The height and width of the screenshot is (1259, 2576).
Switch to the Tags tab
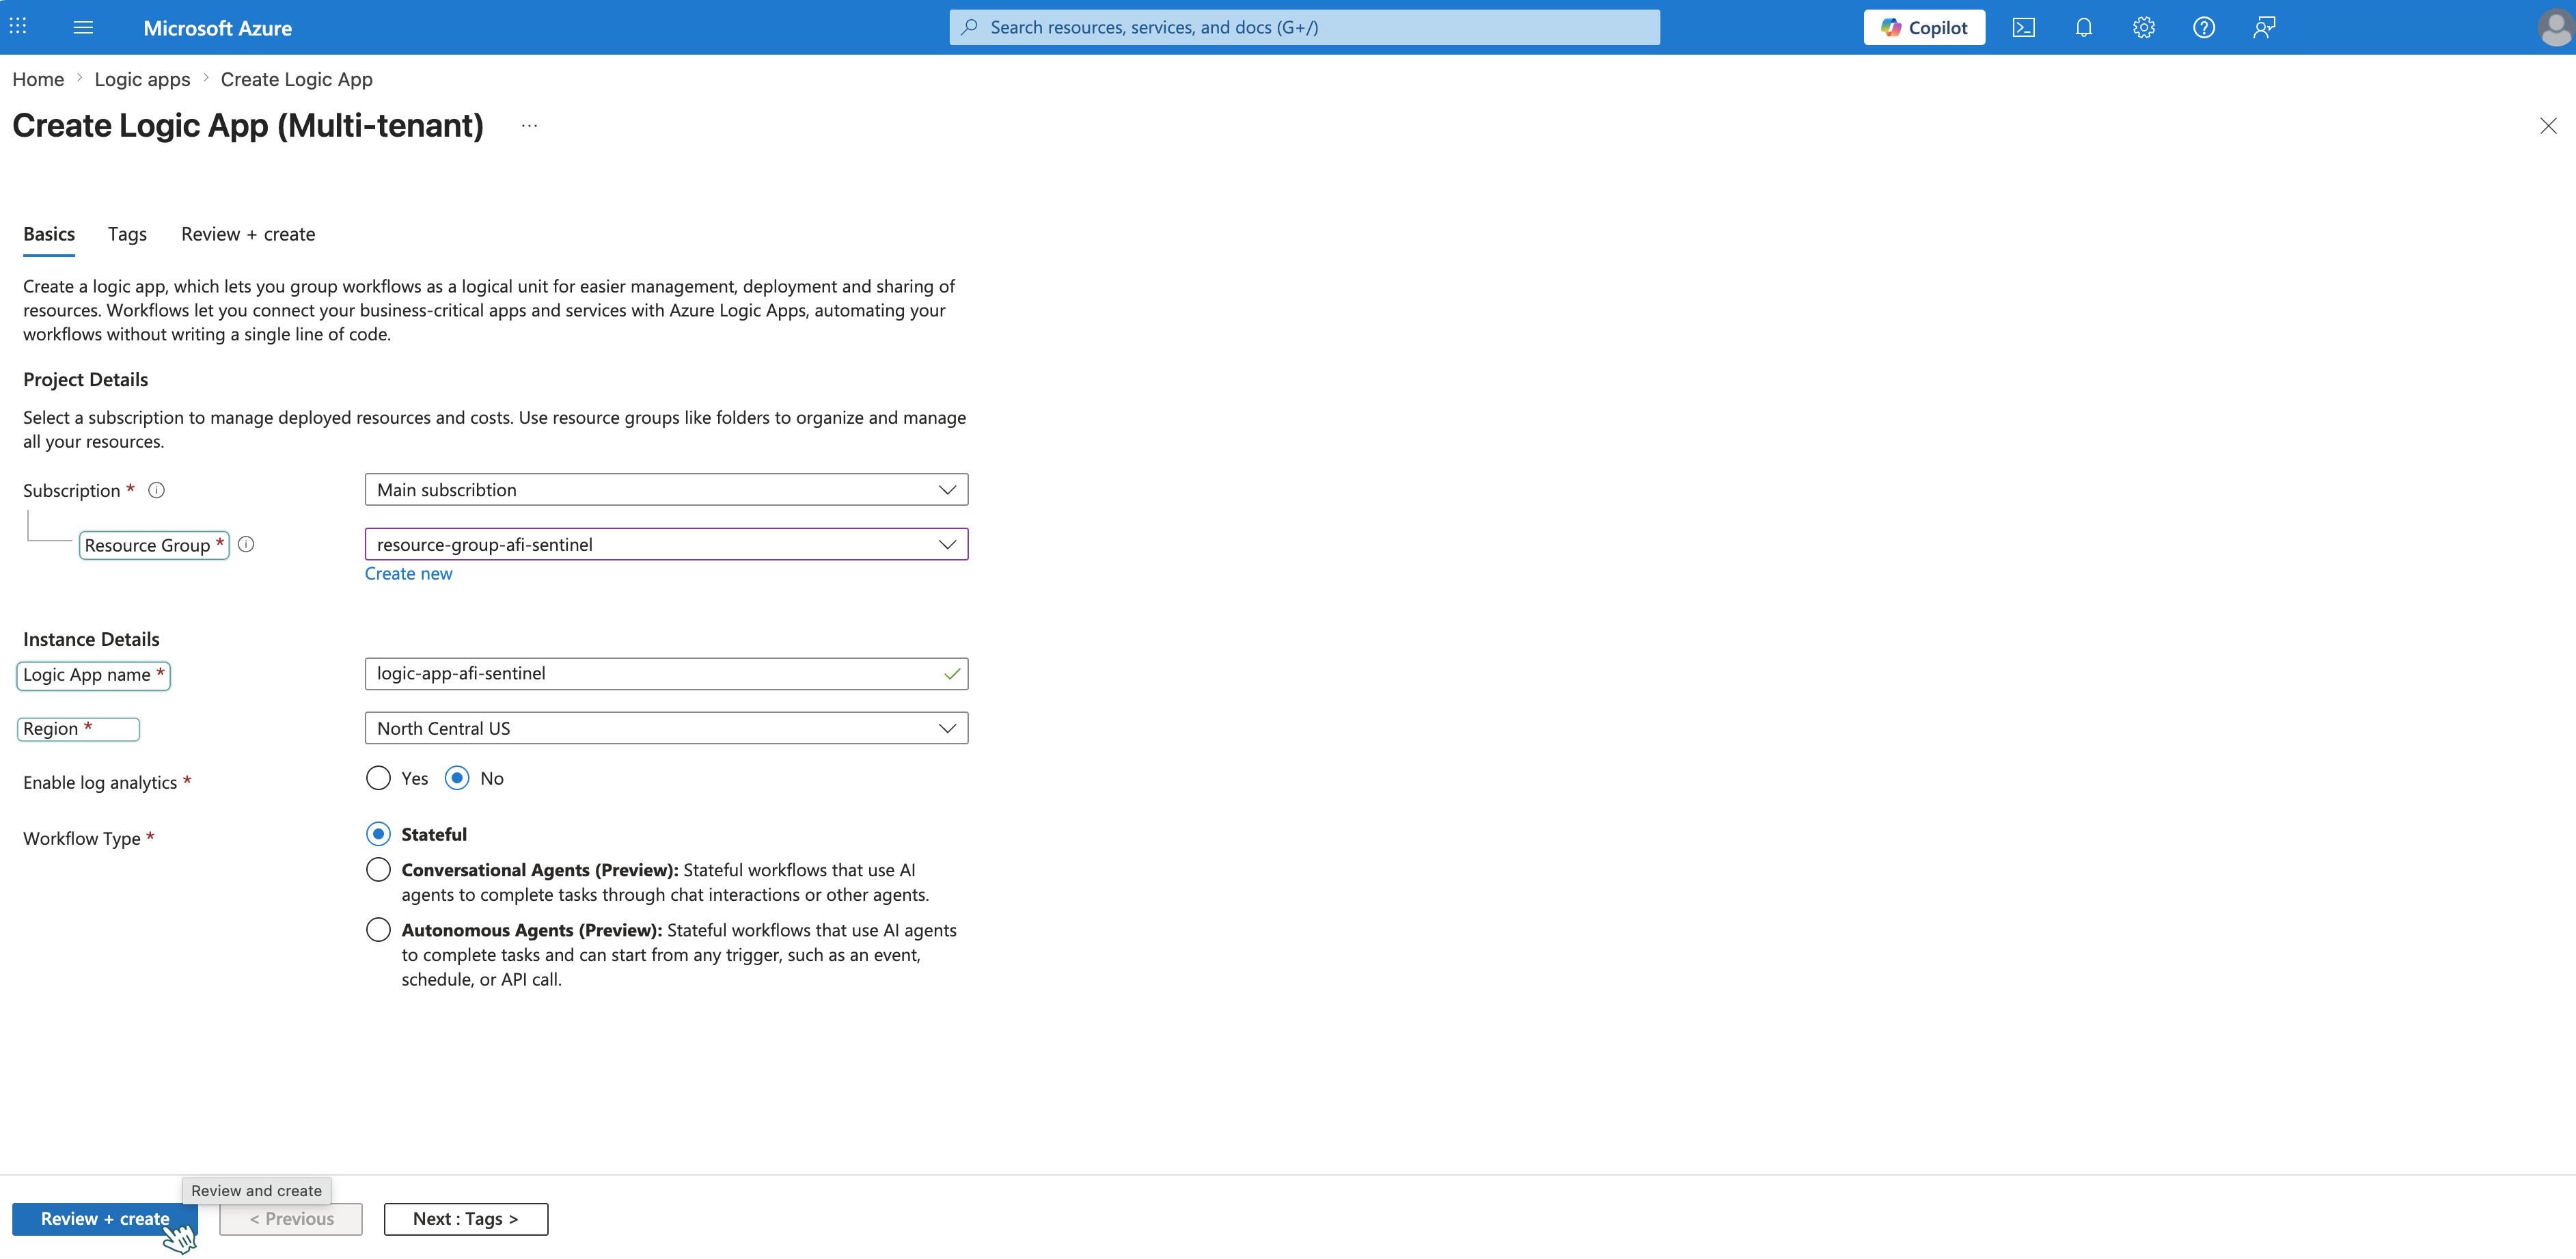pyautogui.click(x=127, y=234)
